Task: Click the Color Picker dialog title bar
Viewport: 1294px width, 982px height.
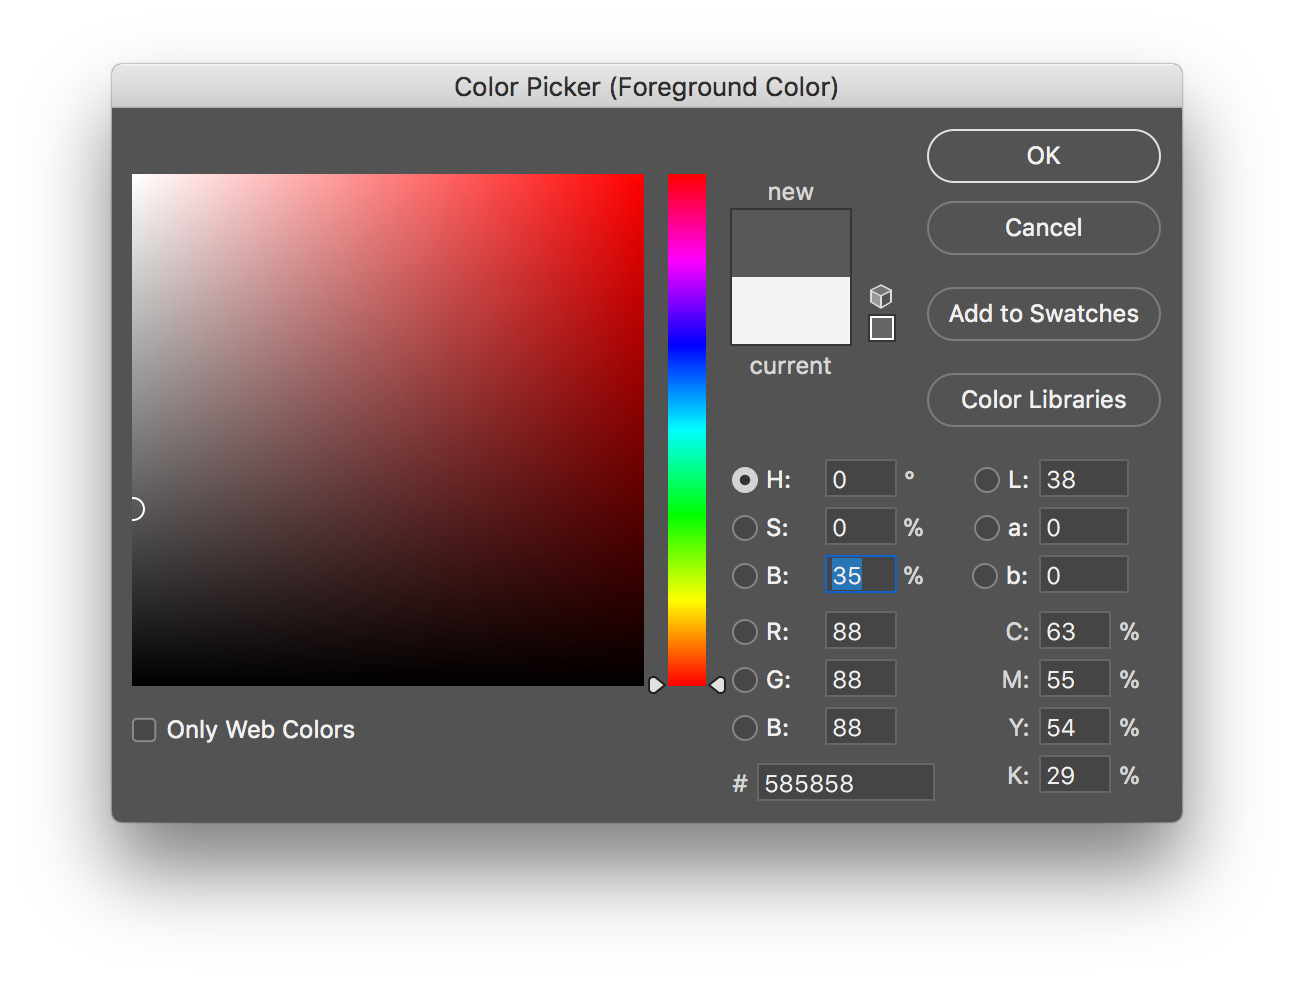Action: (x=647, y=87)
